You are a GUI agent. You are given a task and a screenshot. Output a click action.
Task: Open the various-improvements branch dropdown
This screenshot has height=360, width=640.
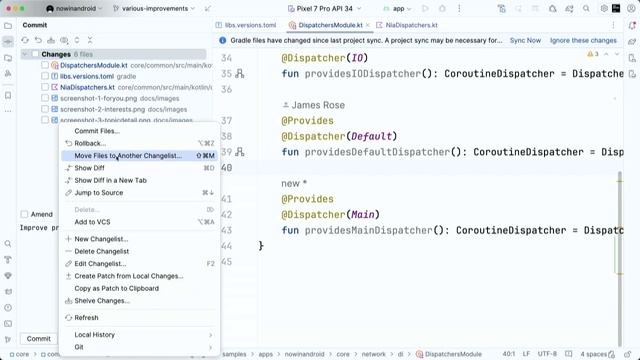click(154, 9)
